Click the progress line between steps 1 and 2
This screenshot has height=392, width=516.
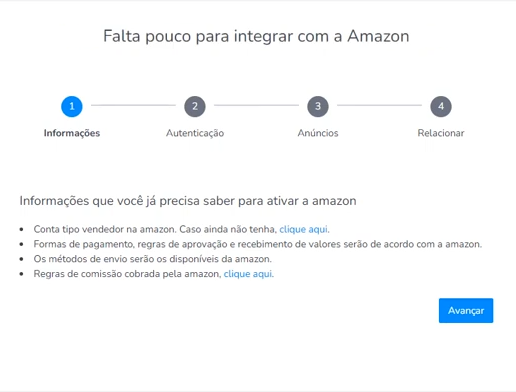coord(133,105)
